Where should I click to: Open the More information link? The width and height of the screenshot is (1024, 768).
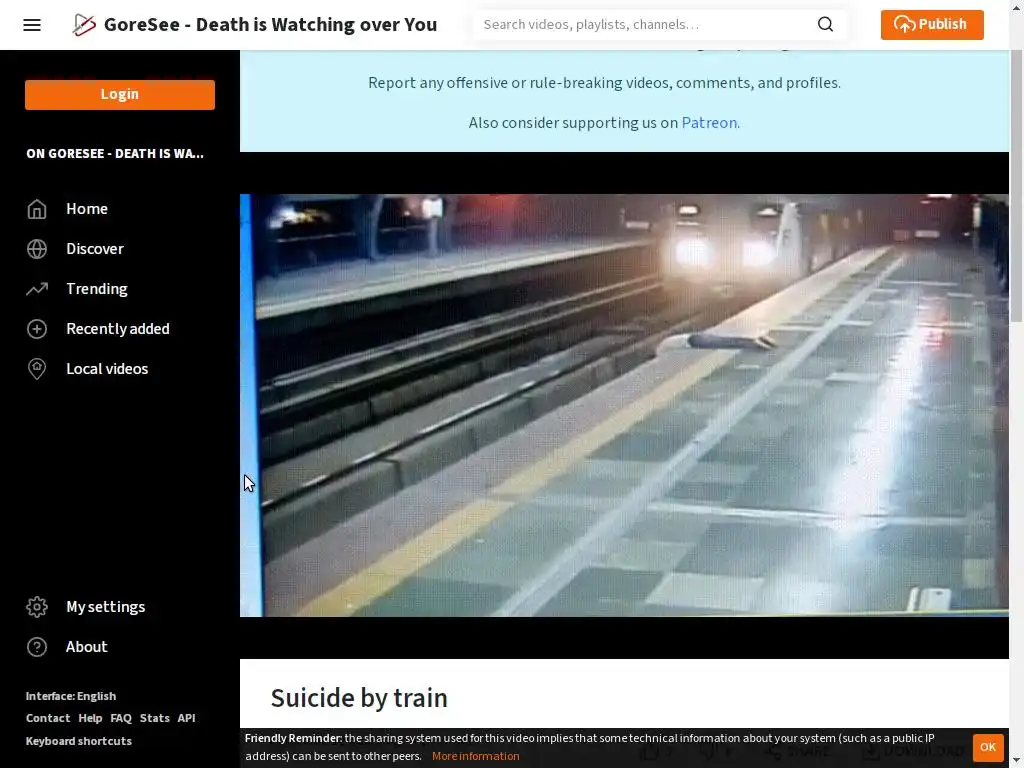pyautogui.click(x=475, y=756)
